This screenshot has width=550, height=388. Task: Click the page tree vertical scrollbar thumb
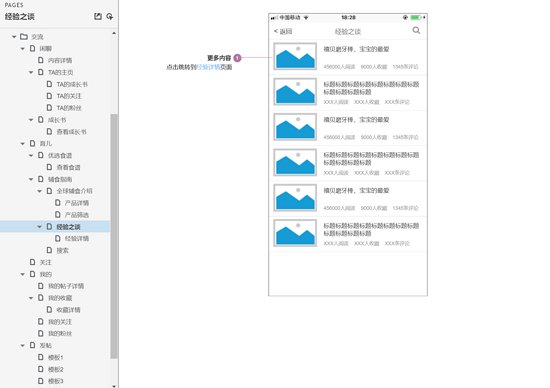pos(114,236)
